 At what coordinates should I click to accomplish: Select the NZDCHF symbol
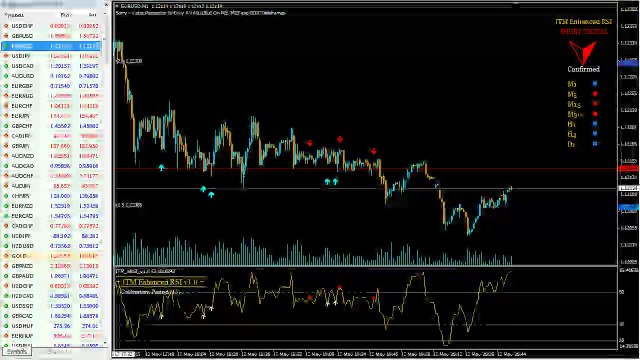pos(22,286)
